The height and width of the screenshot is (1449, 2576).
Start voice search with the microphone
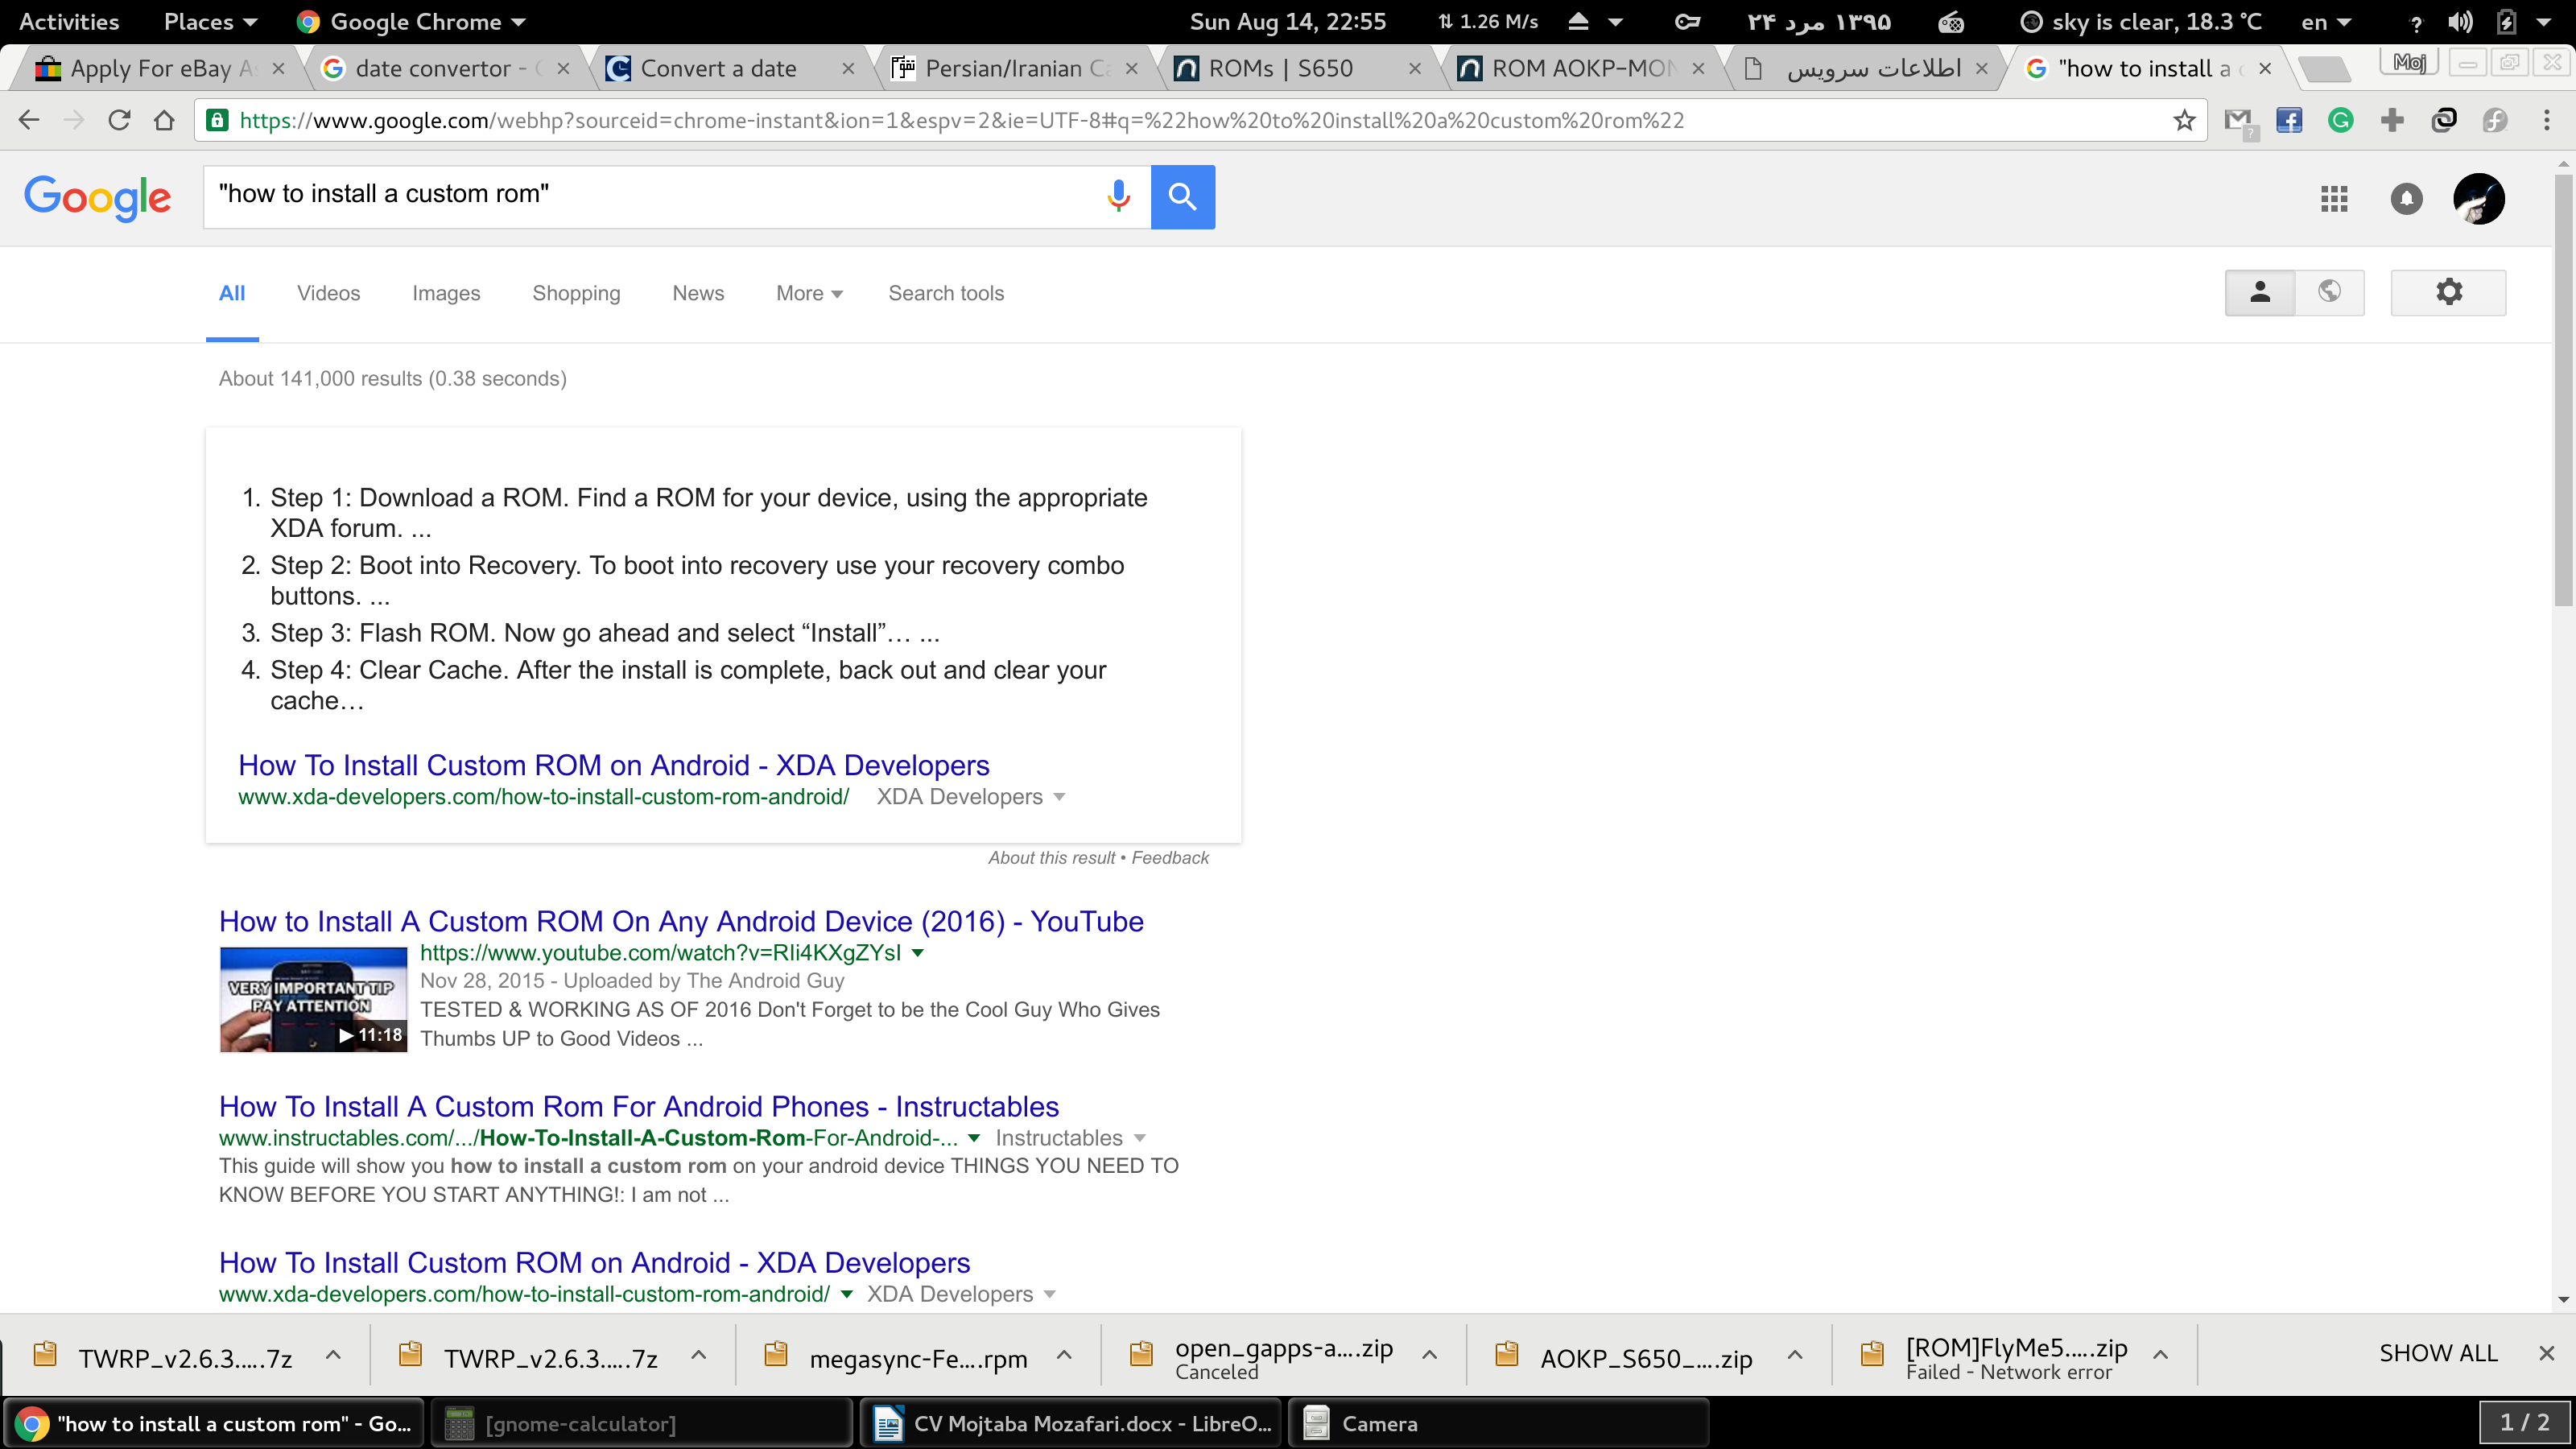(x=1118, y=196)
